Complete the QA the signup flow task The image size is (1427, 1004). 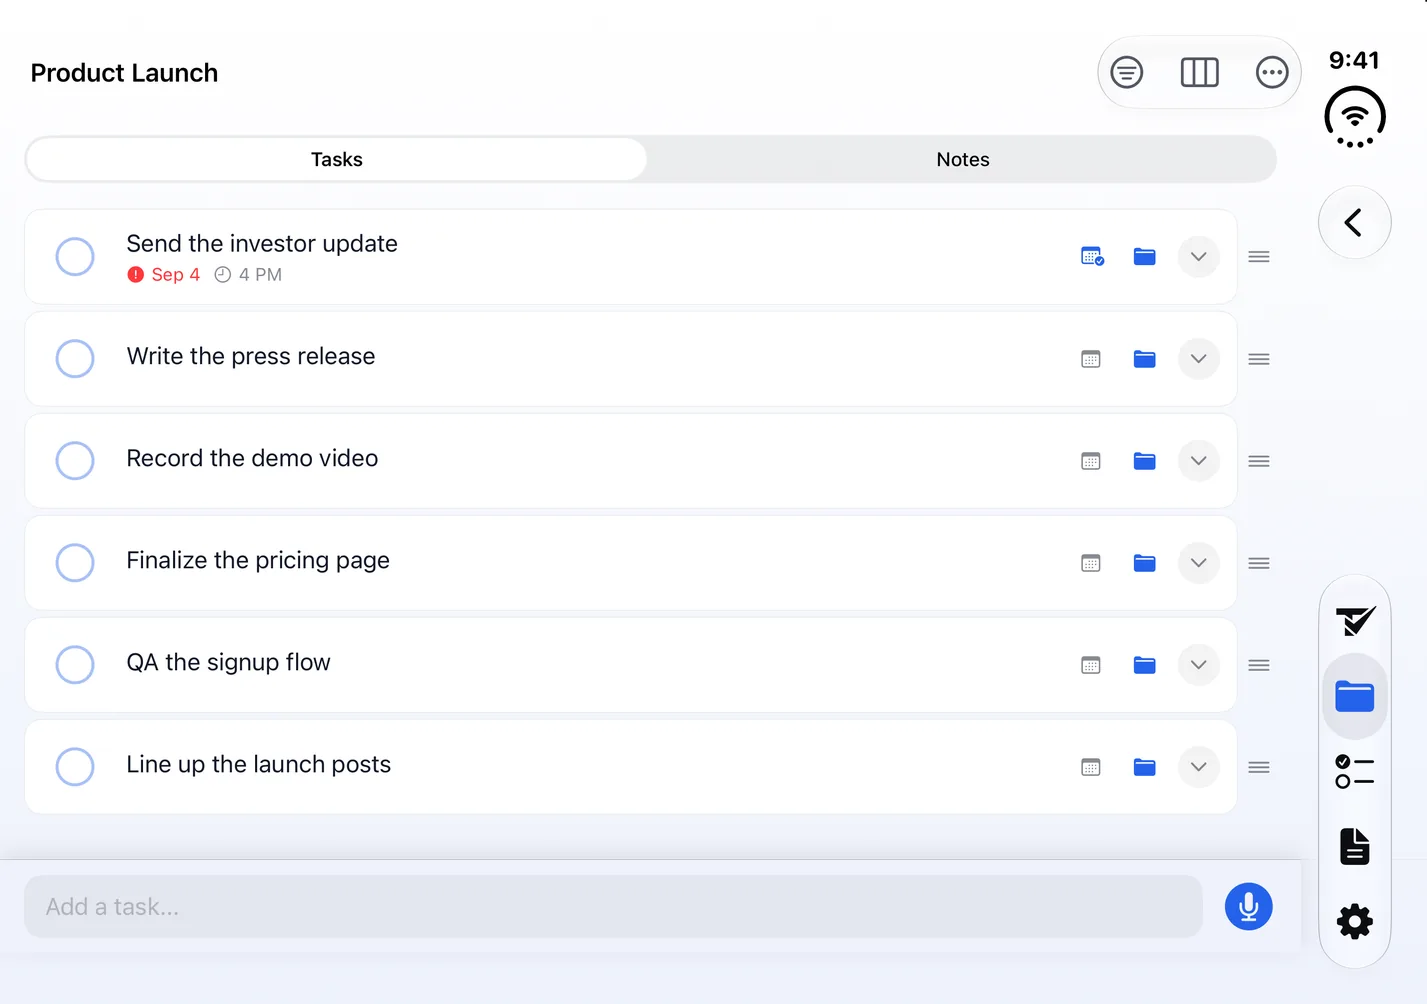coord(75,665)
